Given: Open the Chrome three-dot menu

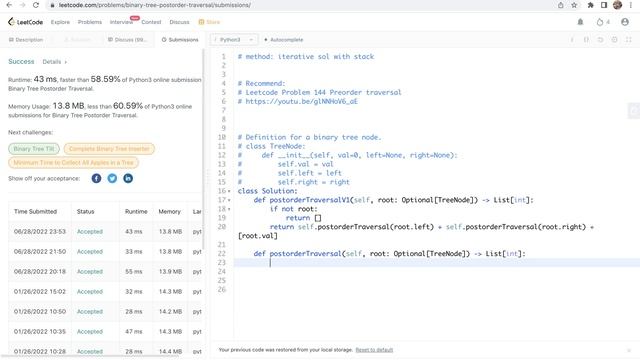Looking at the screenshot, I should point(631,5).
